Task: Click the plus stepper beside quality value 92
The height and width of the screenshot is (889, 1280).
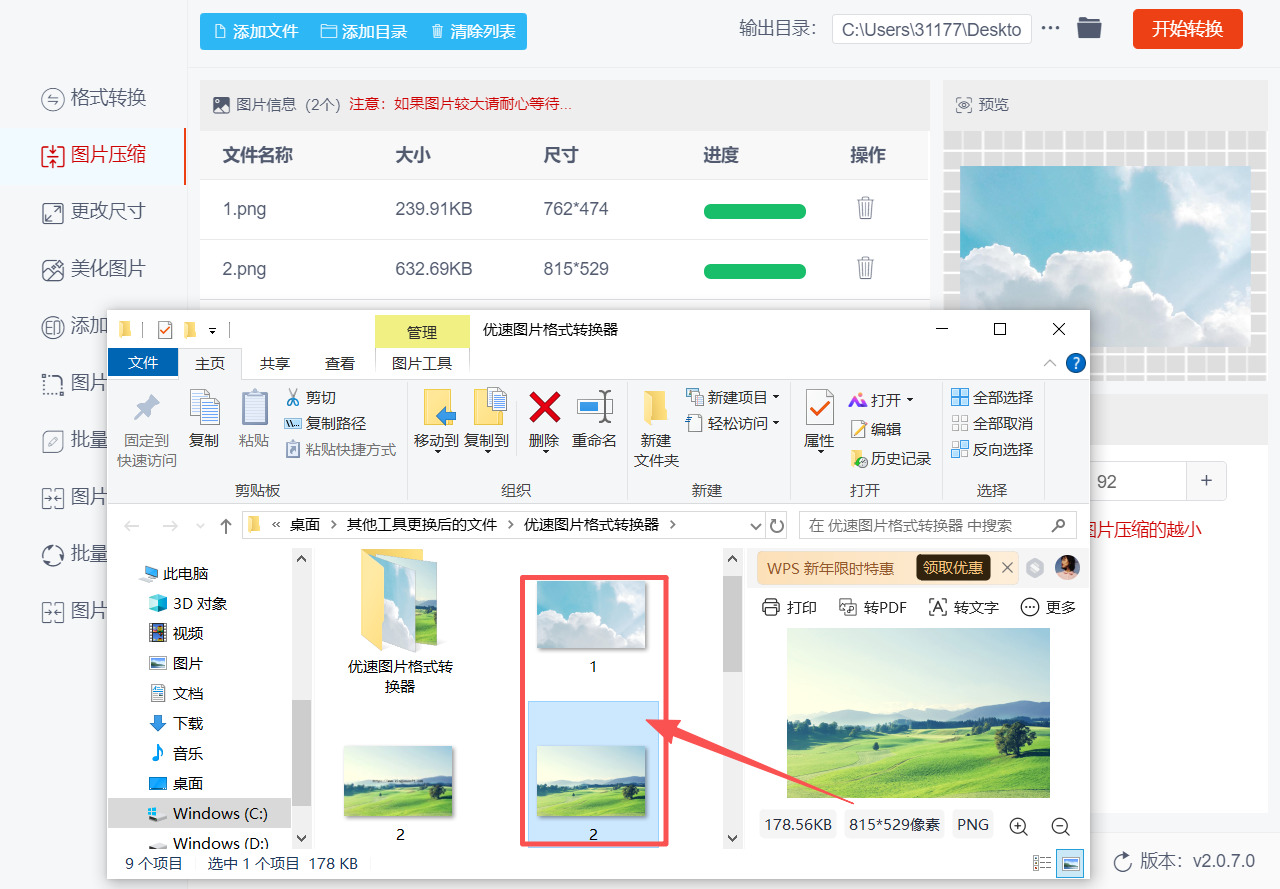Action: pyautogui.click(x=1206, y=481)
